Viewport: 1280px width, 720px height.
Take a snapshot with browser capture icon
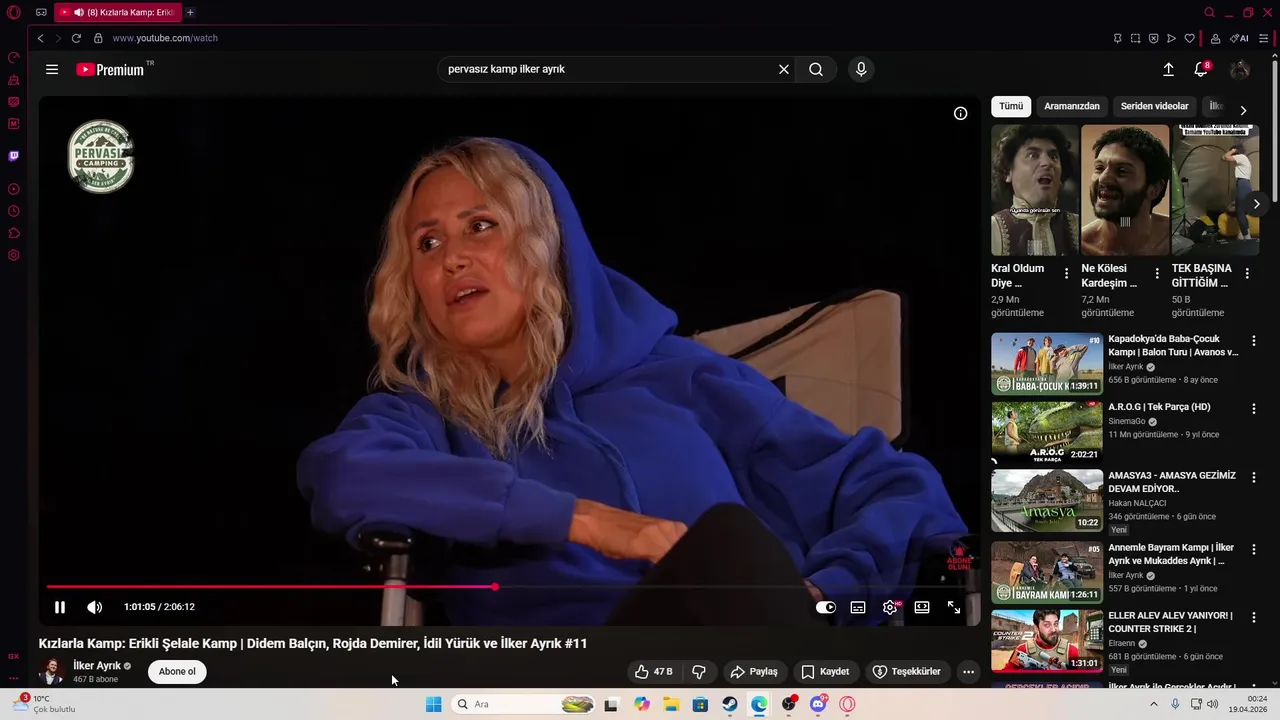tap(1135, 38)
